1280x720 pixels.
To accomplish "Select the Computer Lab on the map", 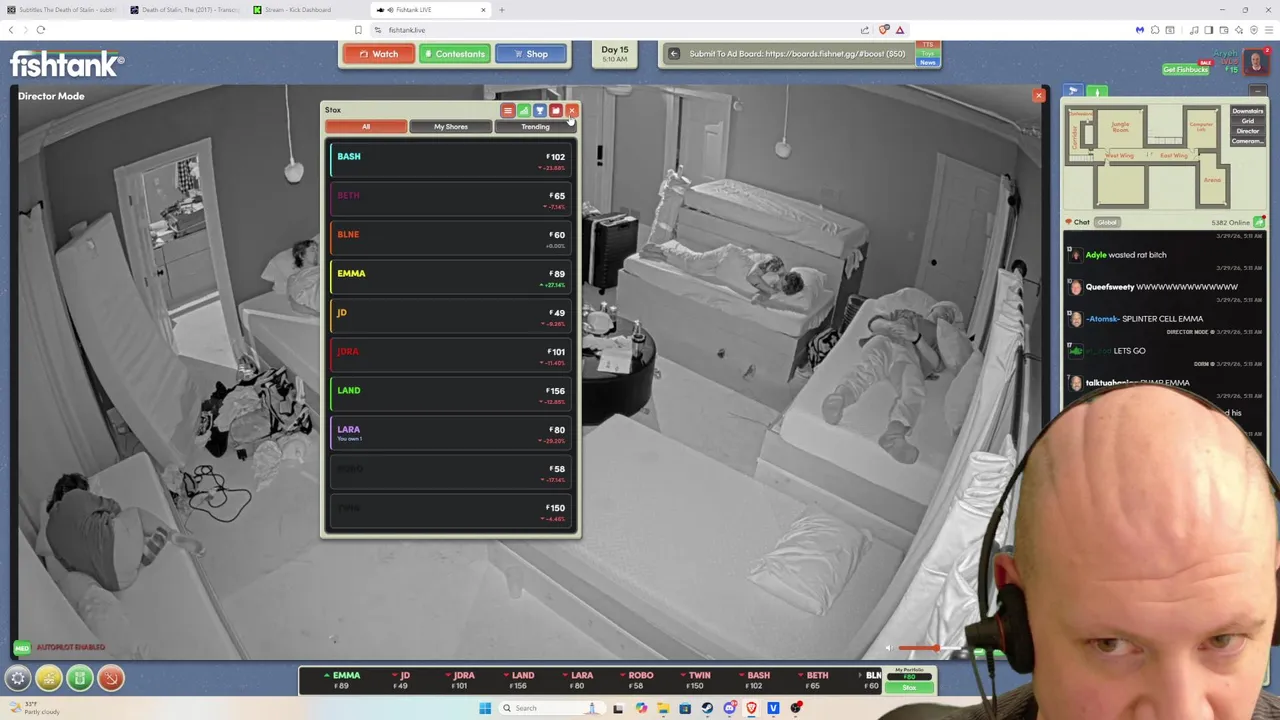I will [x=1201, y=127].
